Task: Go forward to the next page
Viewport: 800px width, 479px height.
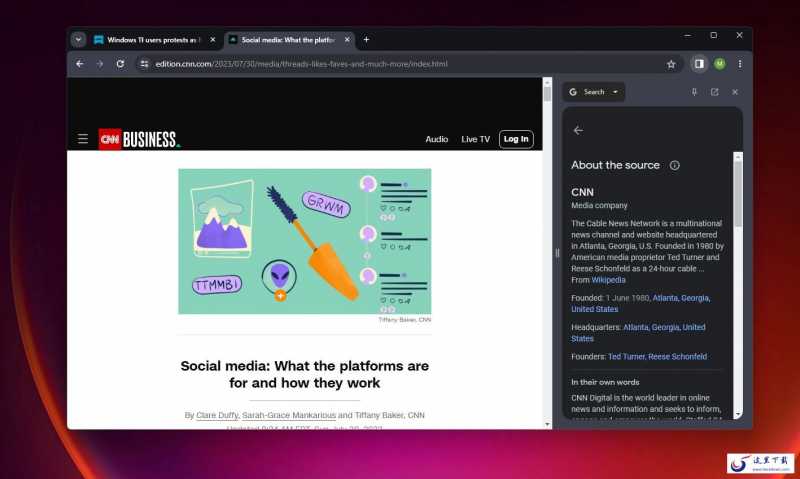Action: coord(100,64)
